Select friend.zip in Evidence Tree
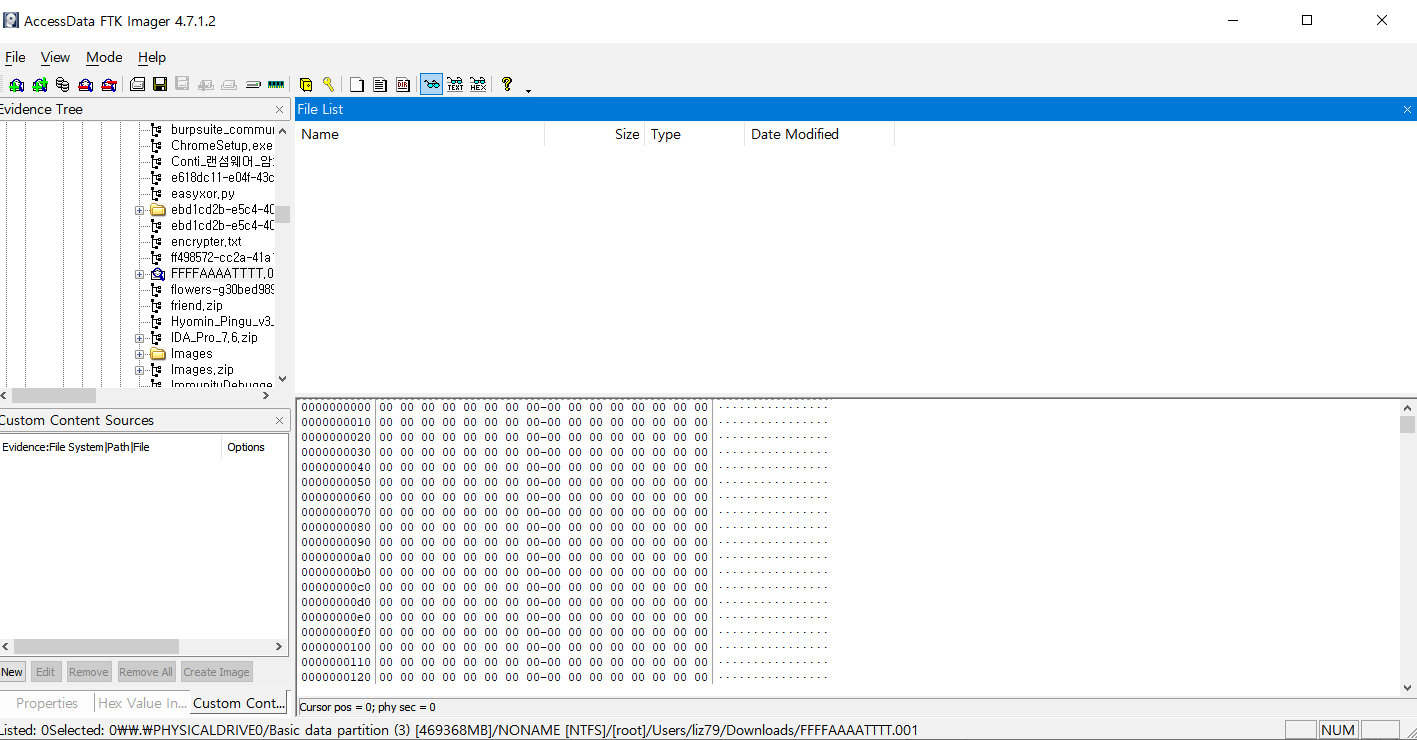 point(196,306)
